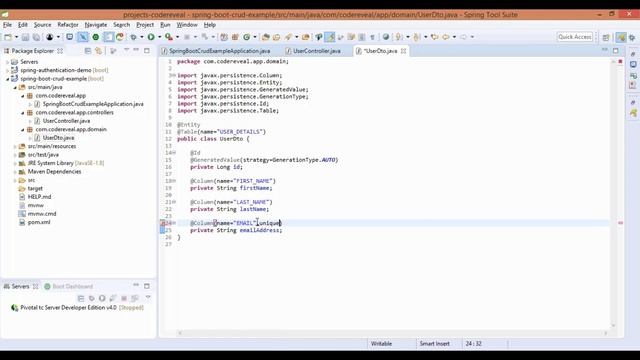Expand the Maven Dependencies node
Screen dimensions: 640x360
tap(15, 171)
